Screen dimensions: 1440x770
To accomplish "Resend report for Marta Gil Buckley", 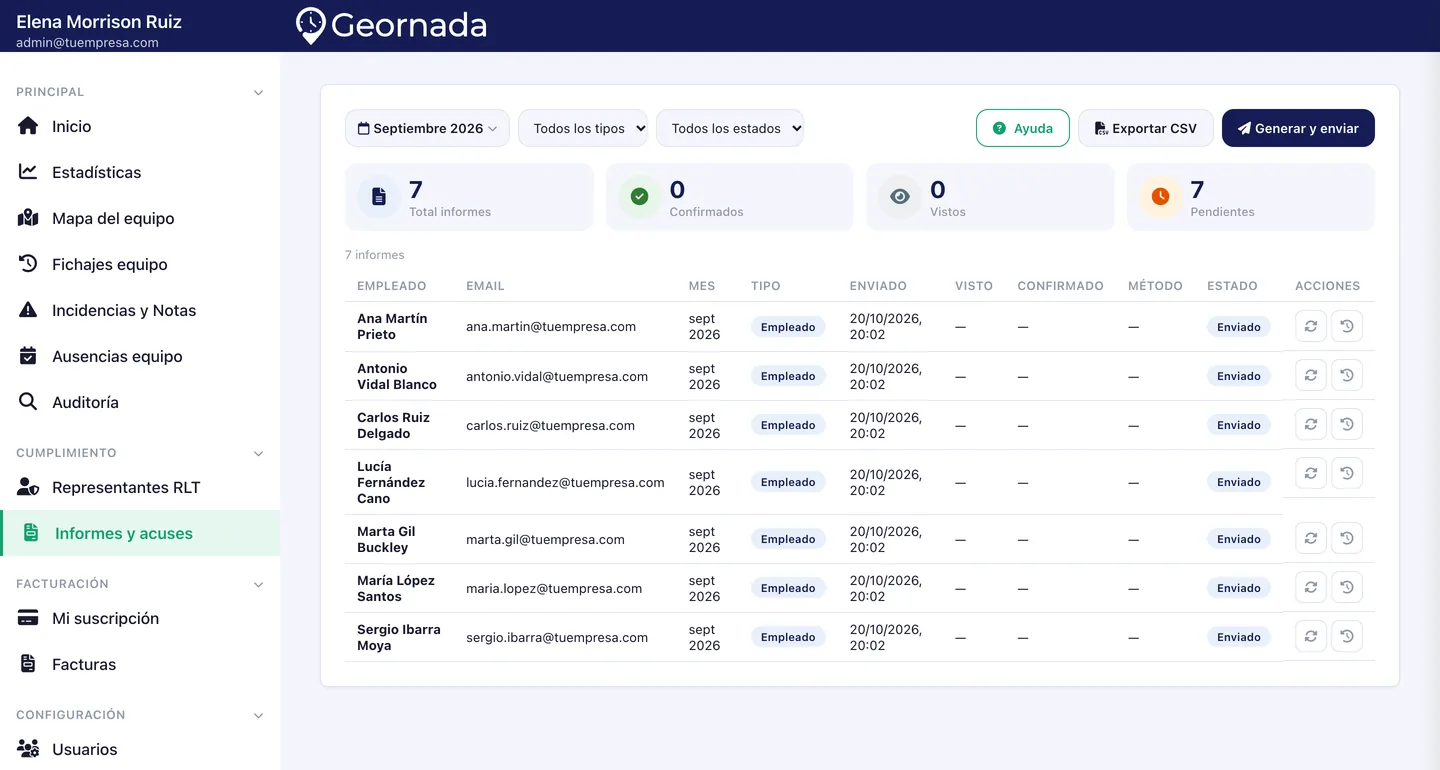I will tap(1311, 538).
